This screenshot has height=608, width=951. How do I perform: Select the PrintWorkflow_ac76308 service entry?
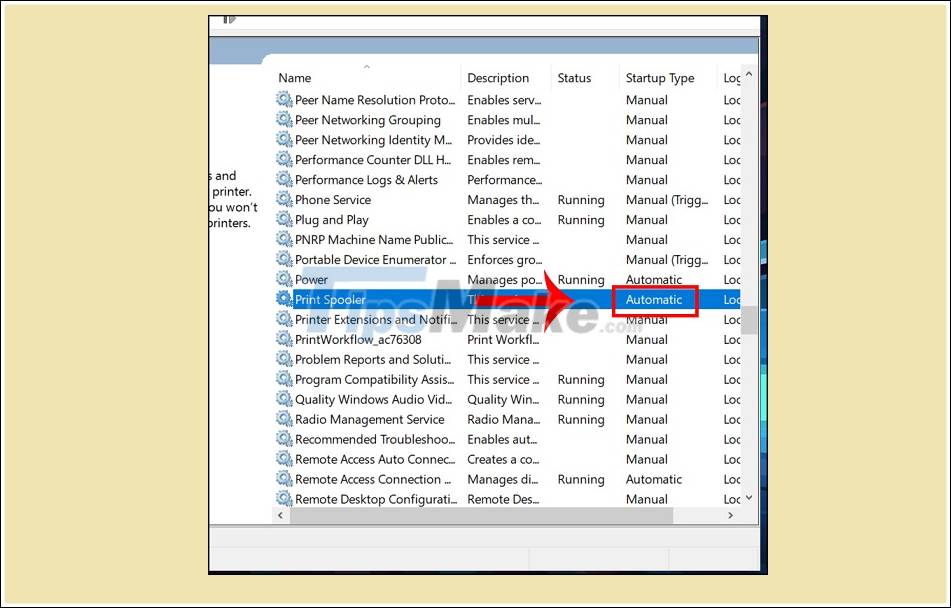[x=360, y=339]
